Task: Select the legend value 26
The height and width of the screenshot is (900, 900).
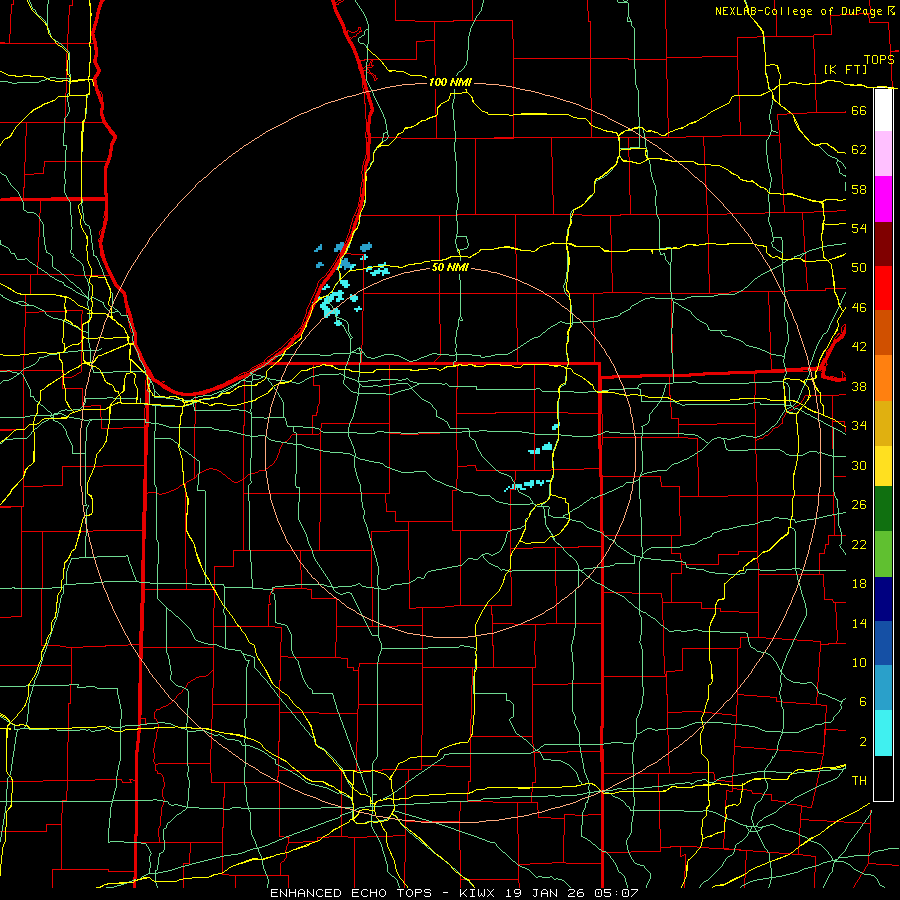Action: tap(859, 505)
